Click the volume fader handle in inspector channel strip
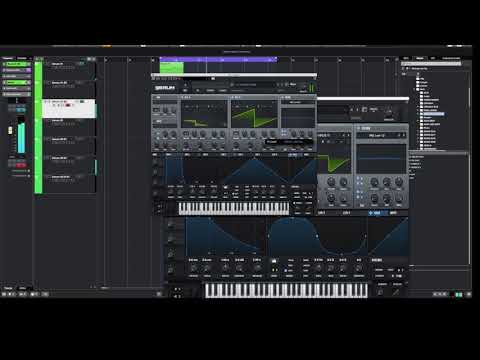 coord(10,130)
